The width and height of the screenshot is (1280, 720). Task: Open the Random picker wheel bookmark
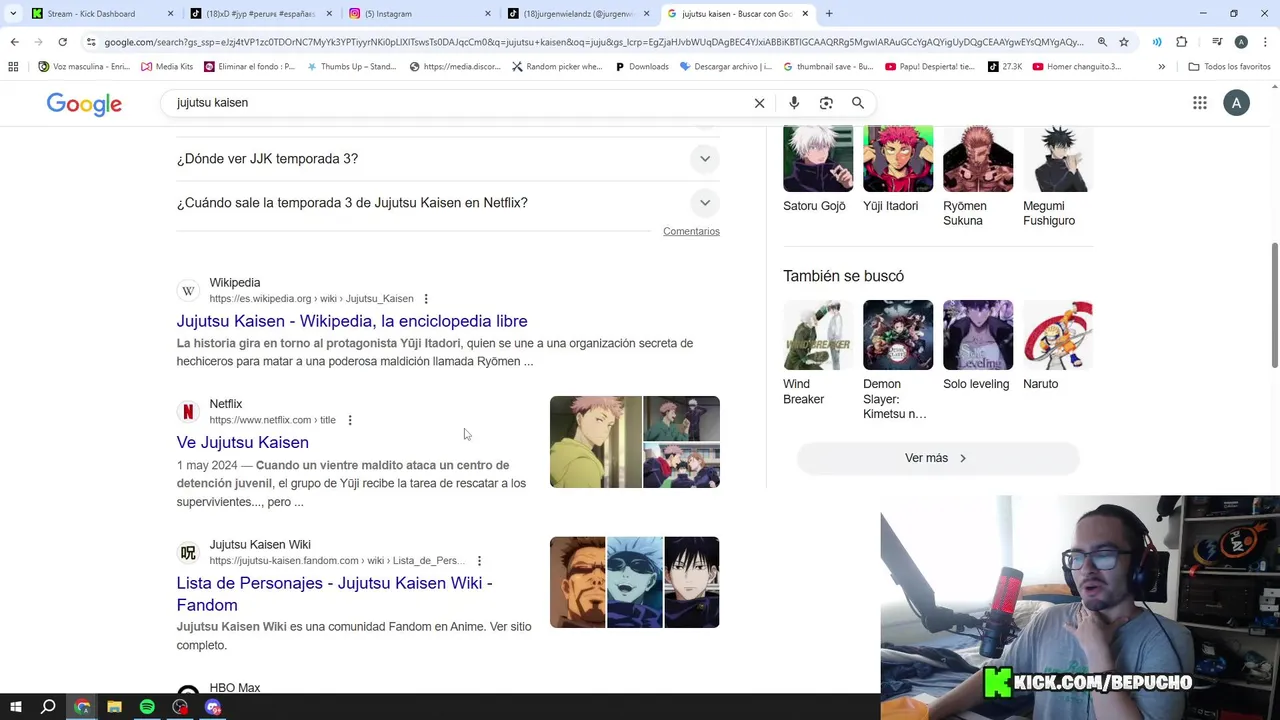[x=557, y=67]
